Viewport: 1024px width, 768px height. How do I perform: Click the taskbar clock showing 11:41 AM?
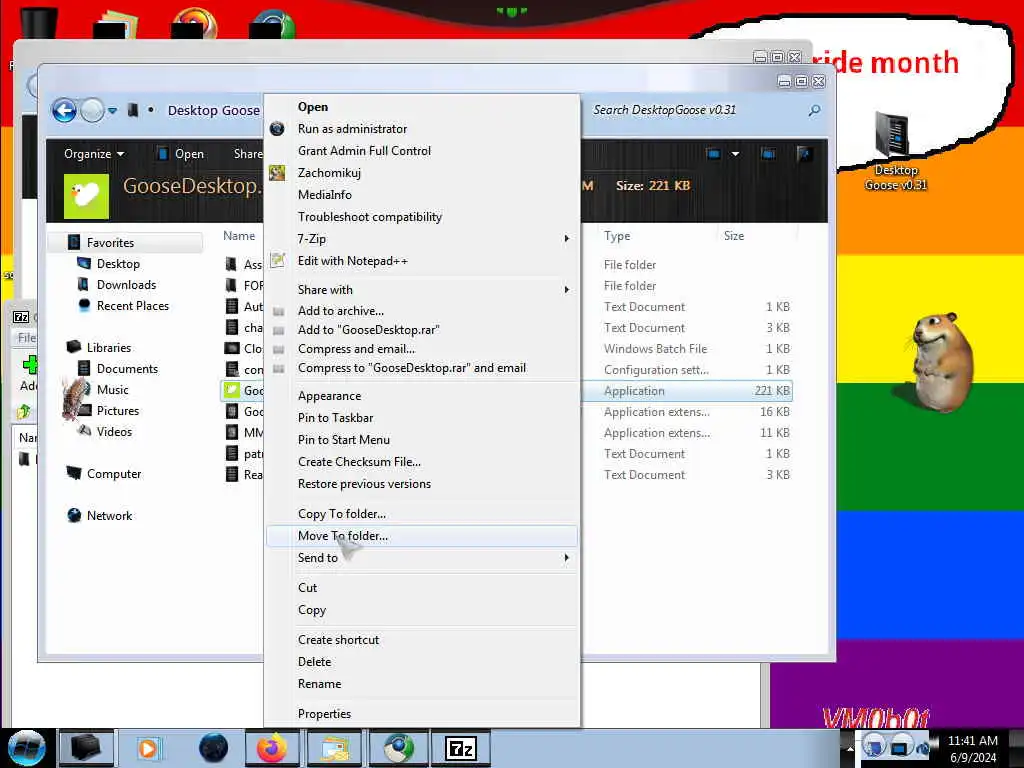[x=972, y=749]
